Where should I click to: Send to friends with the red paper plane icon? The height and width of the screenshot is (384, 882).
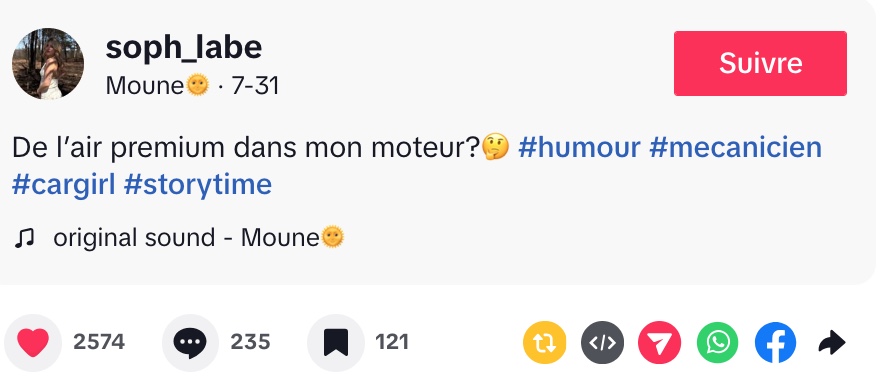660,342
